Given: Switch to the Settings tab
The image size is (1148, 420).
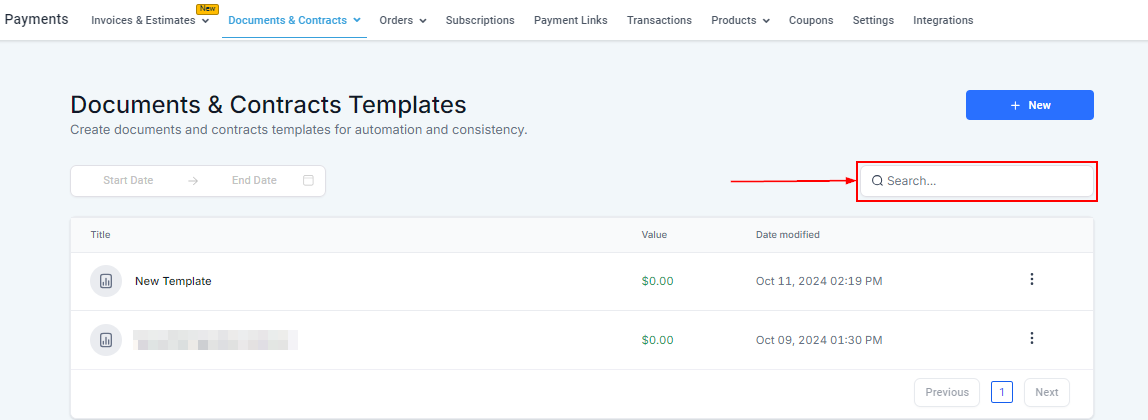Looking at the screenshot, I should pos(873,20).
